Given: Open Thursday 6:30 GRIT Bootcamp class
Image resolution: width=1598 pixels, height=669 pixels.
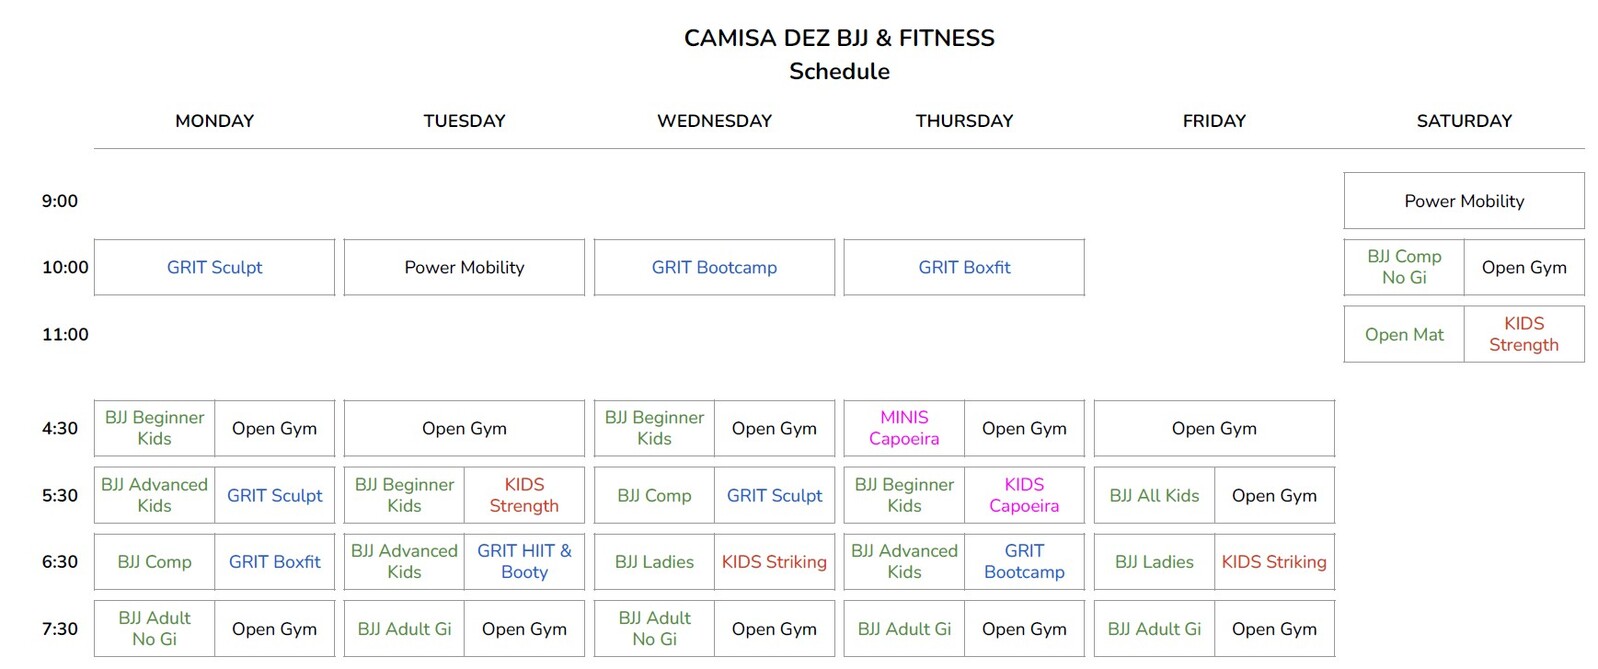Looking at the screenshot, I should tap(1024, 561).
